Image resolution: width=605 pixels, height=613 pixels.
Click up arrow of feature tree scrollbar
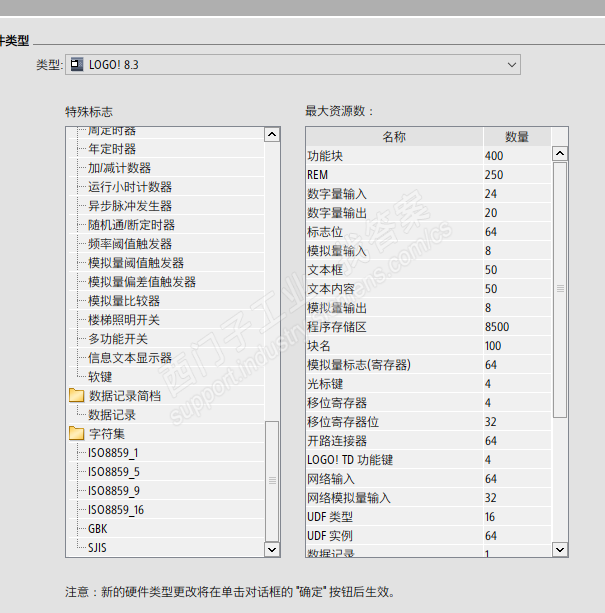pos(272,135)
